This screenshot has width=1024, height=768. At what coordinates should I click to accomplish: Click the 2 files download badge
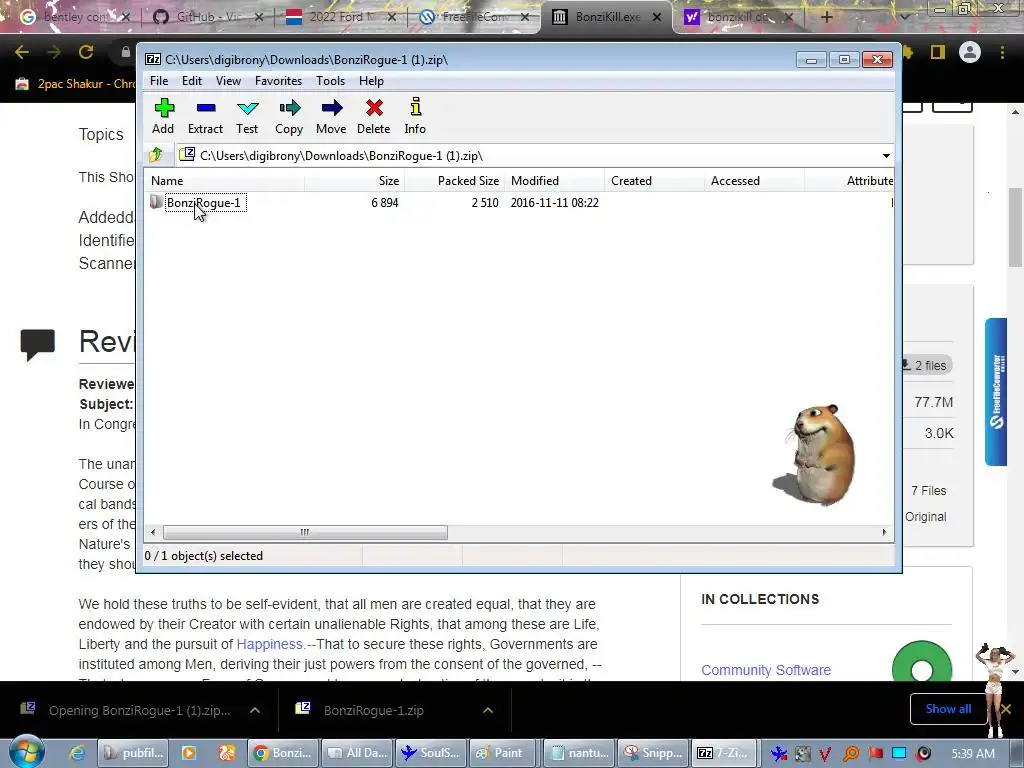point(926,365)
